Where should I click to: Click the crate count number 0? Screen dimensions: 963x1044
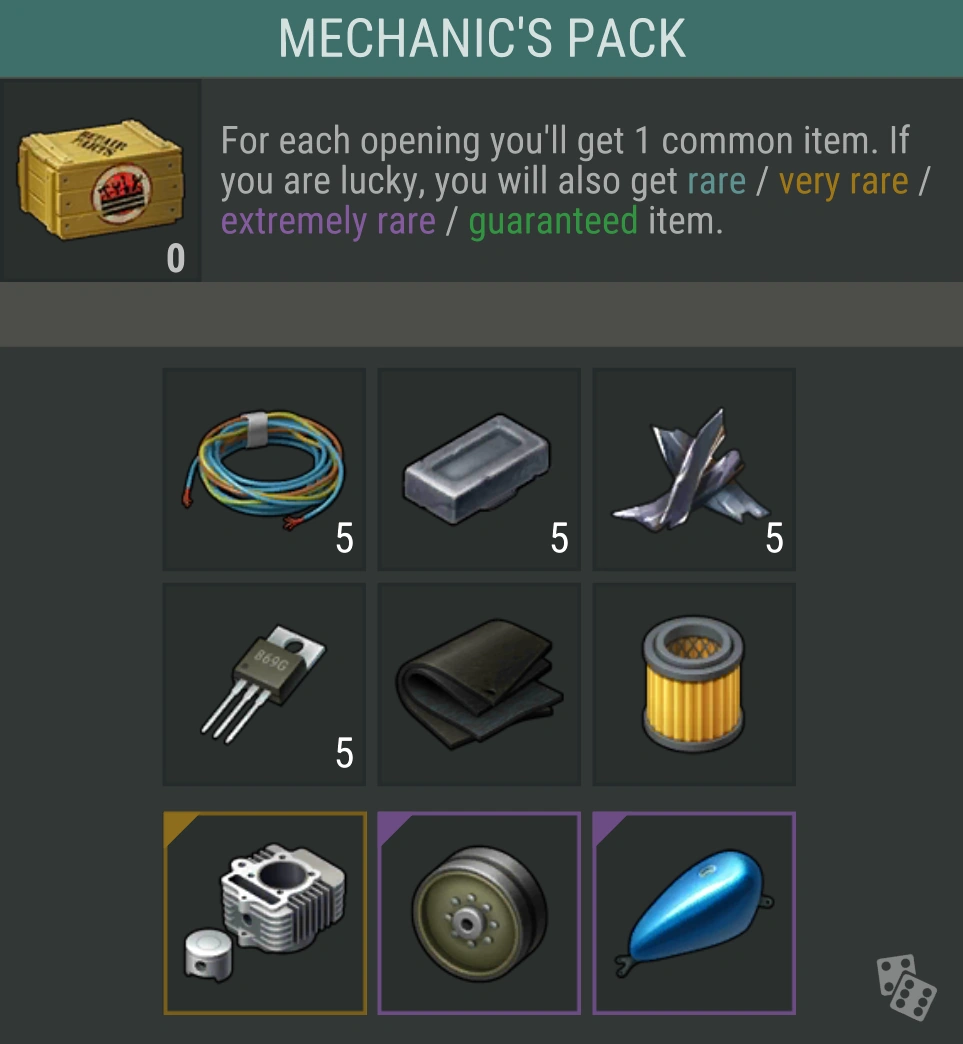click(x=176, y=258)
